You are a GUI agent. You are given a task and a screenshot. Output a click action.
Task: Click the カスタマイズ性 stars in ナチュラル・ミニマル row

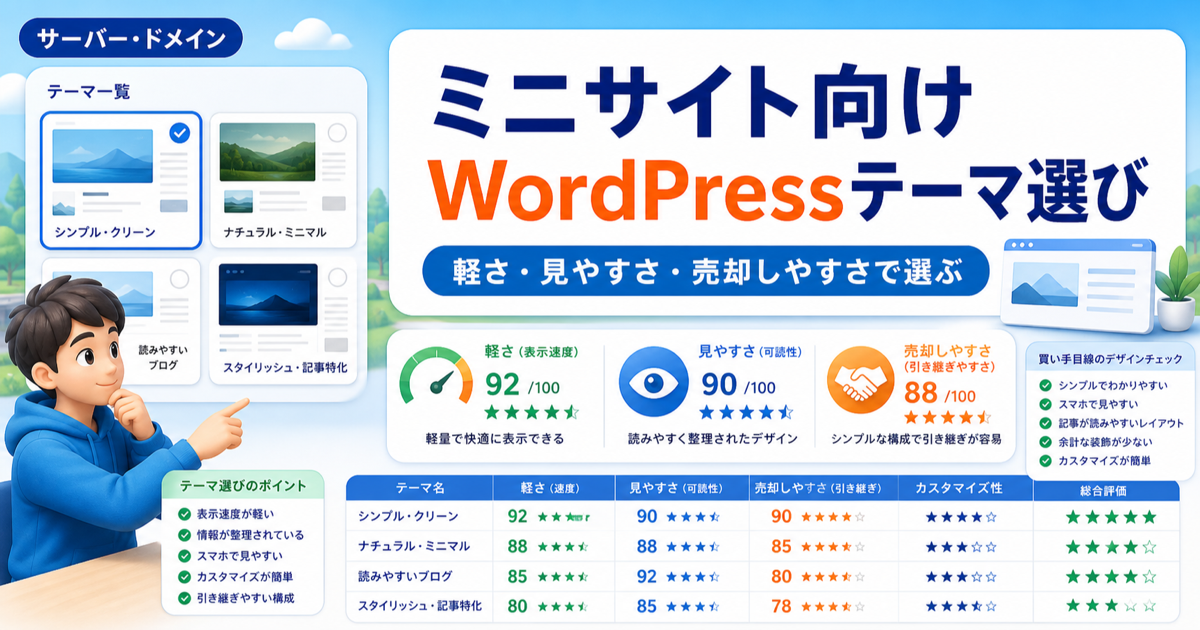[x=961, y=547]
